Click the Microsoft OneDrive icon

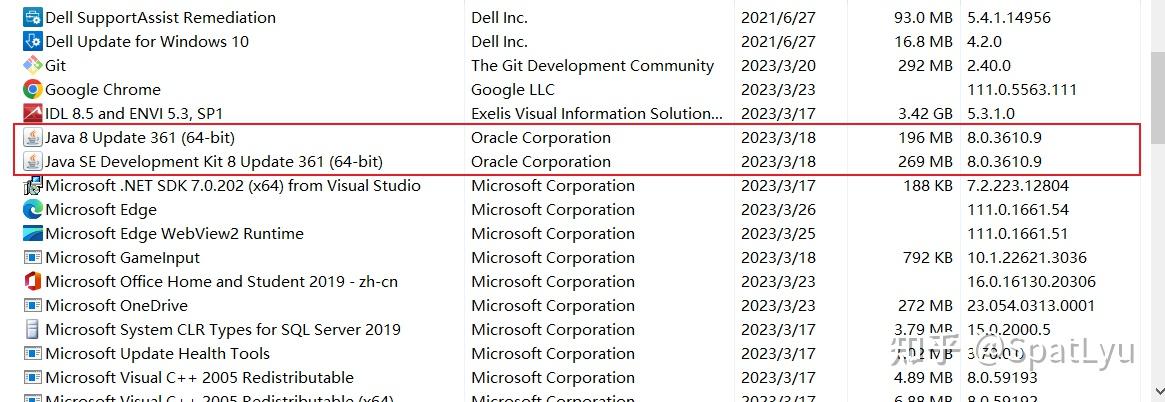click(32, 305)
